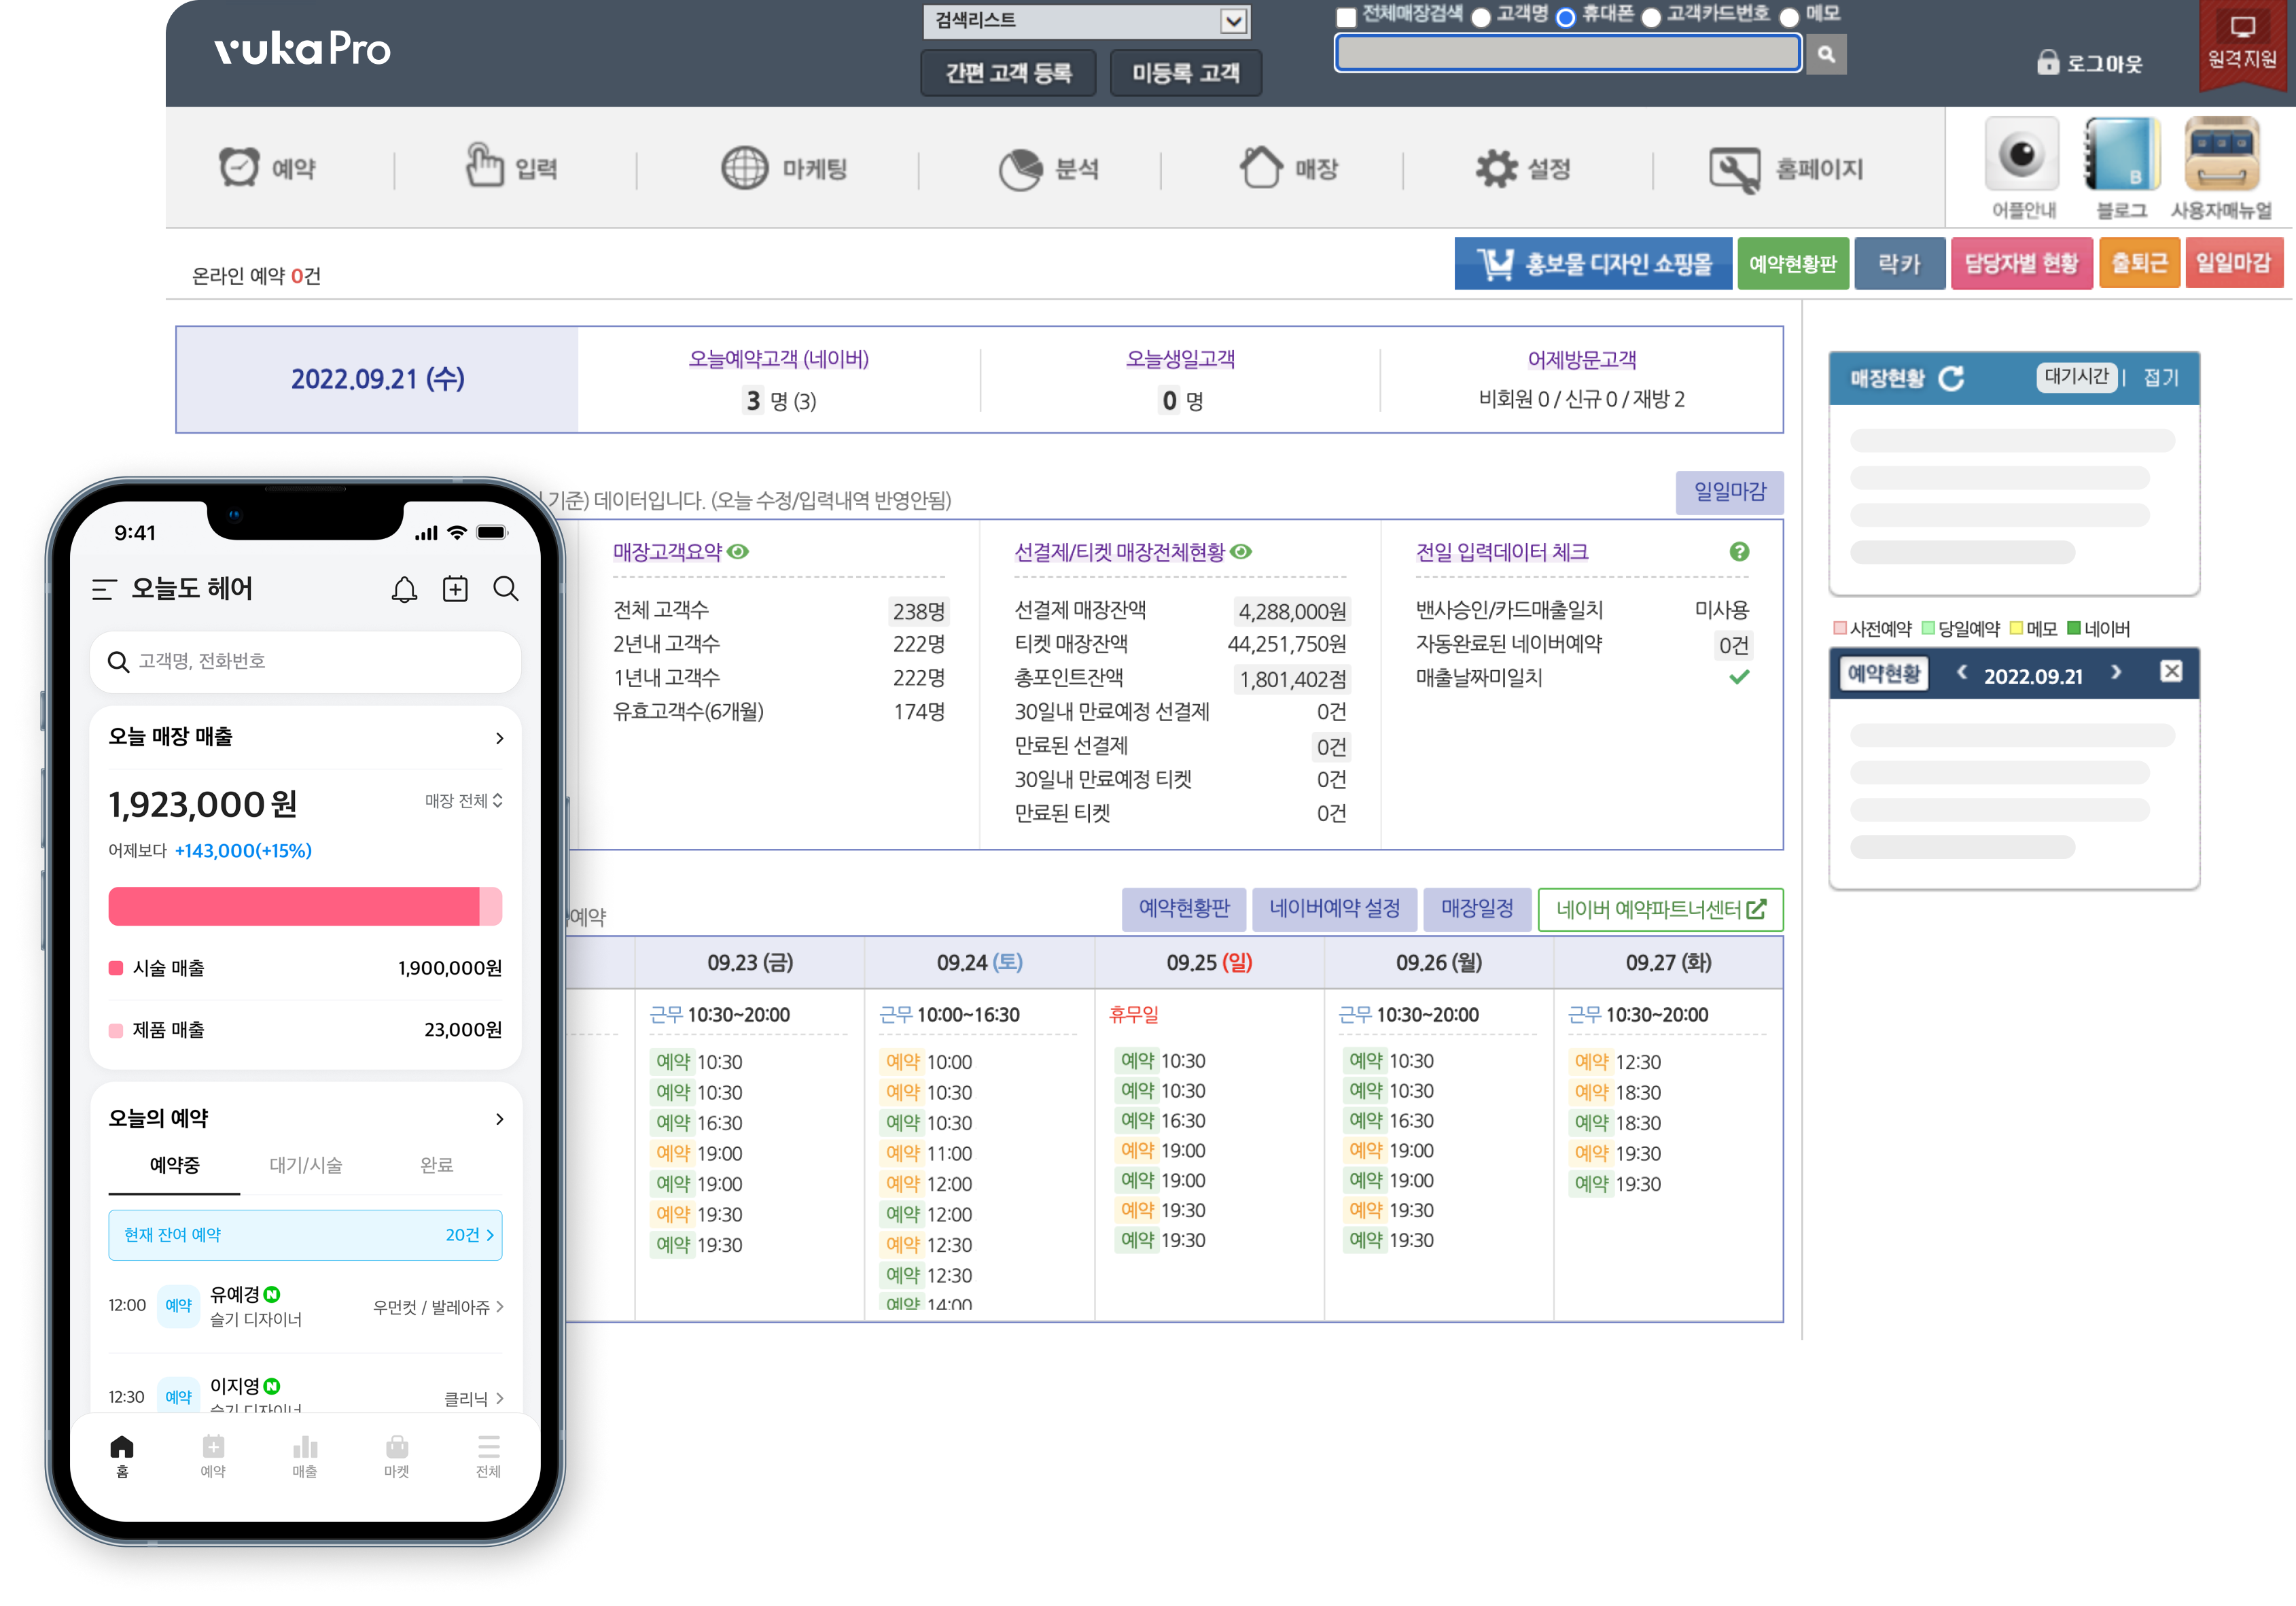Screen dimensions: 2296x1606
Task: Tap the notification bell icon on phone
Action: (404, 589)
